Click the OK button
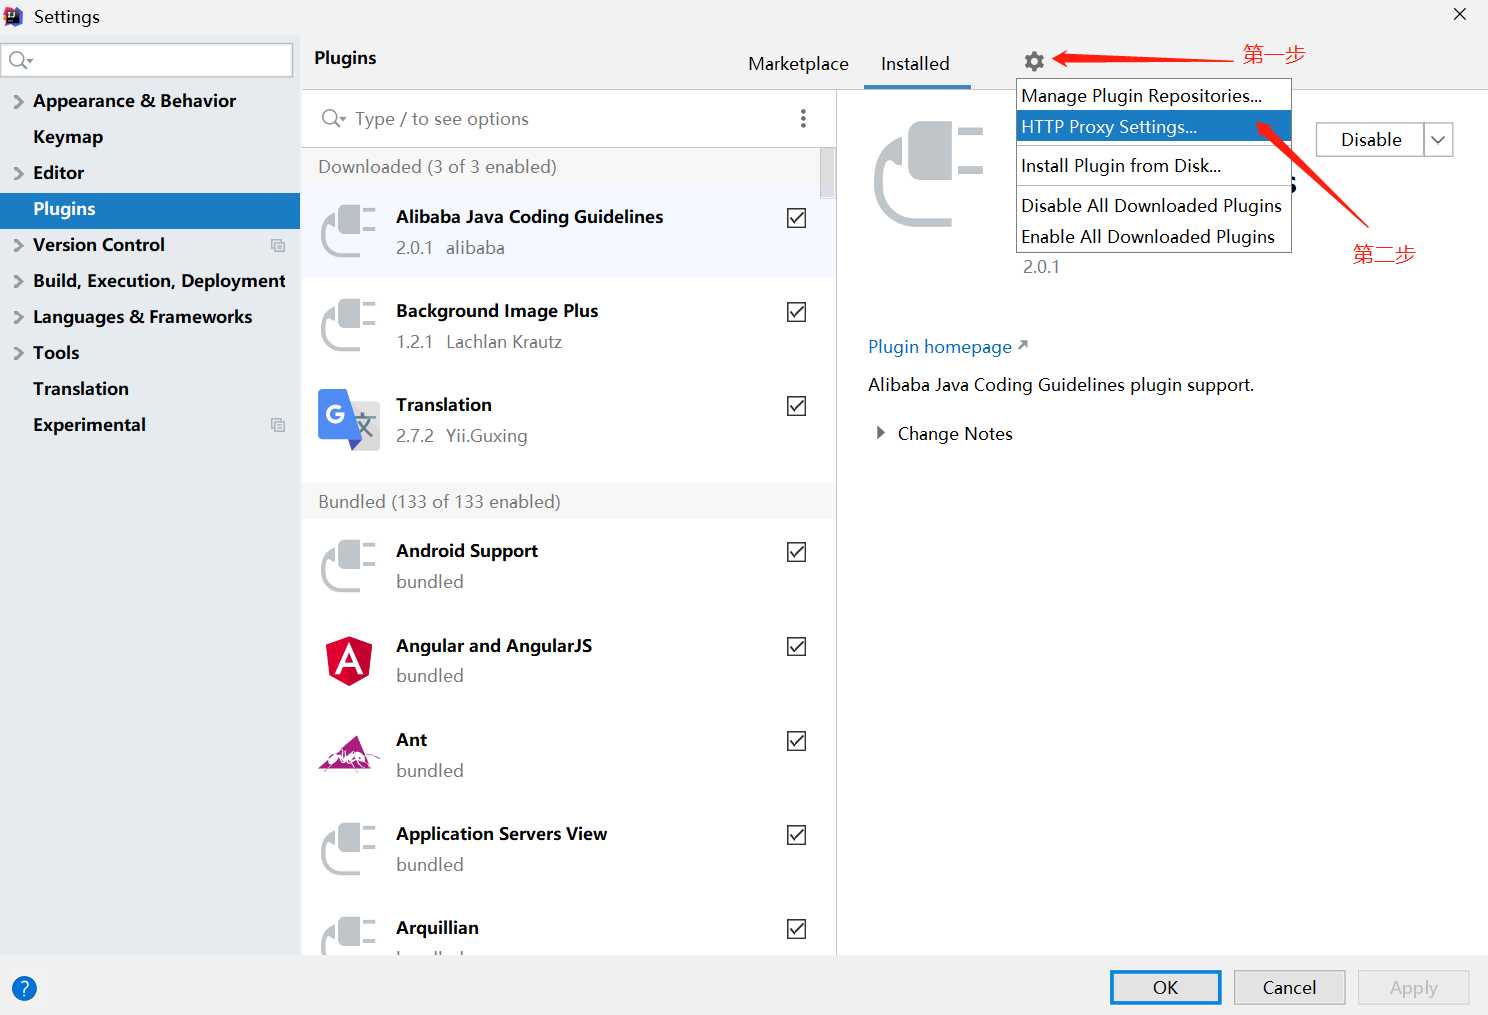This screenshot has width=1488, height=1015. 1166,988
